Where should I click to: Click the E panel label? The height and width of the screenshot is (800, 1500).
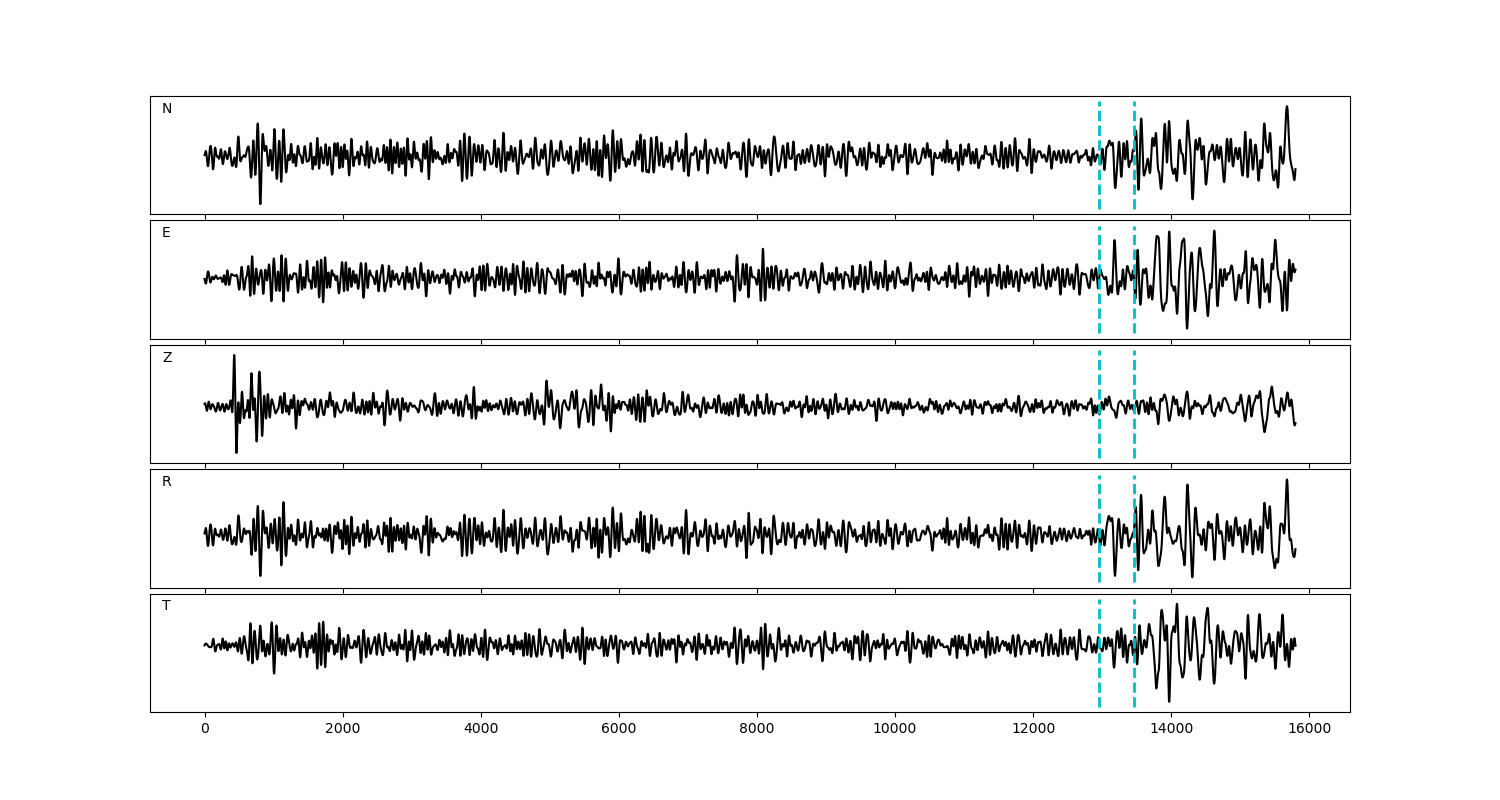tap(166, 233)
